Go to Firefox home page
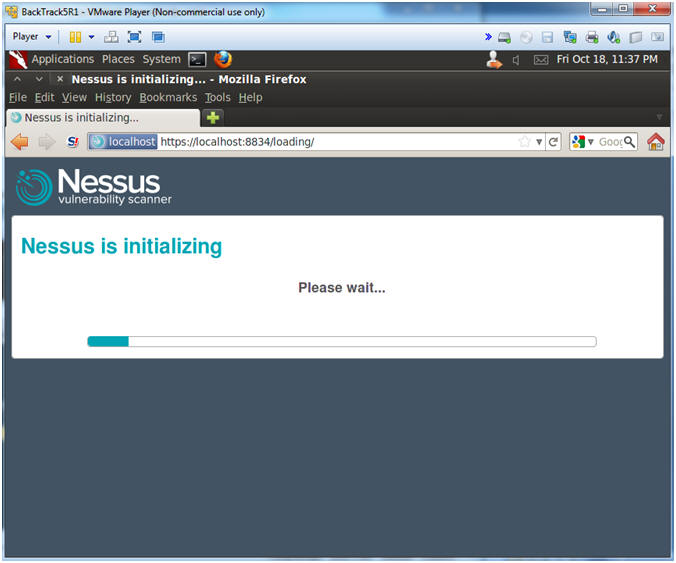676x563 pixels. pos(656,141)
